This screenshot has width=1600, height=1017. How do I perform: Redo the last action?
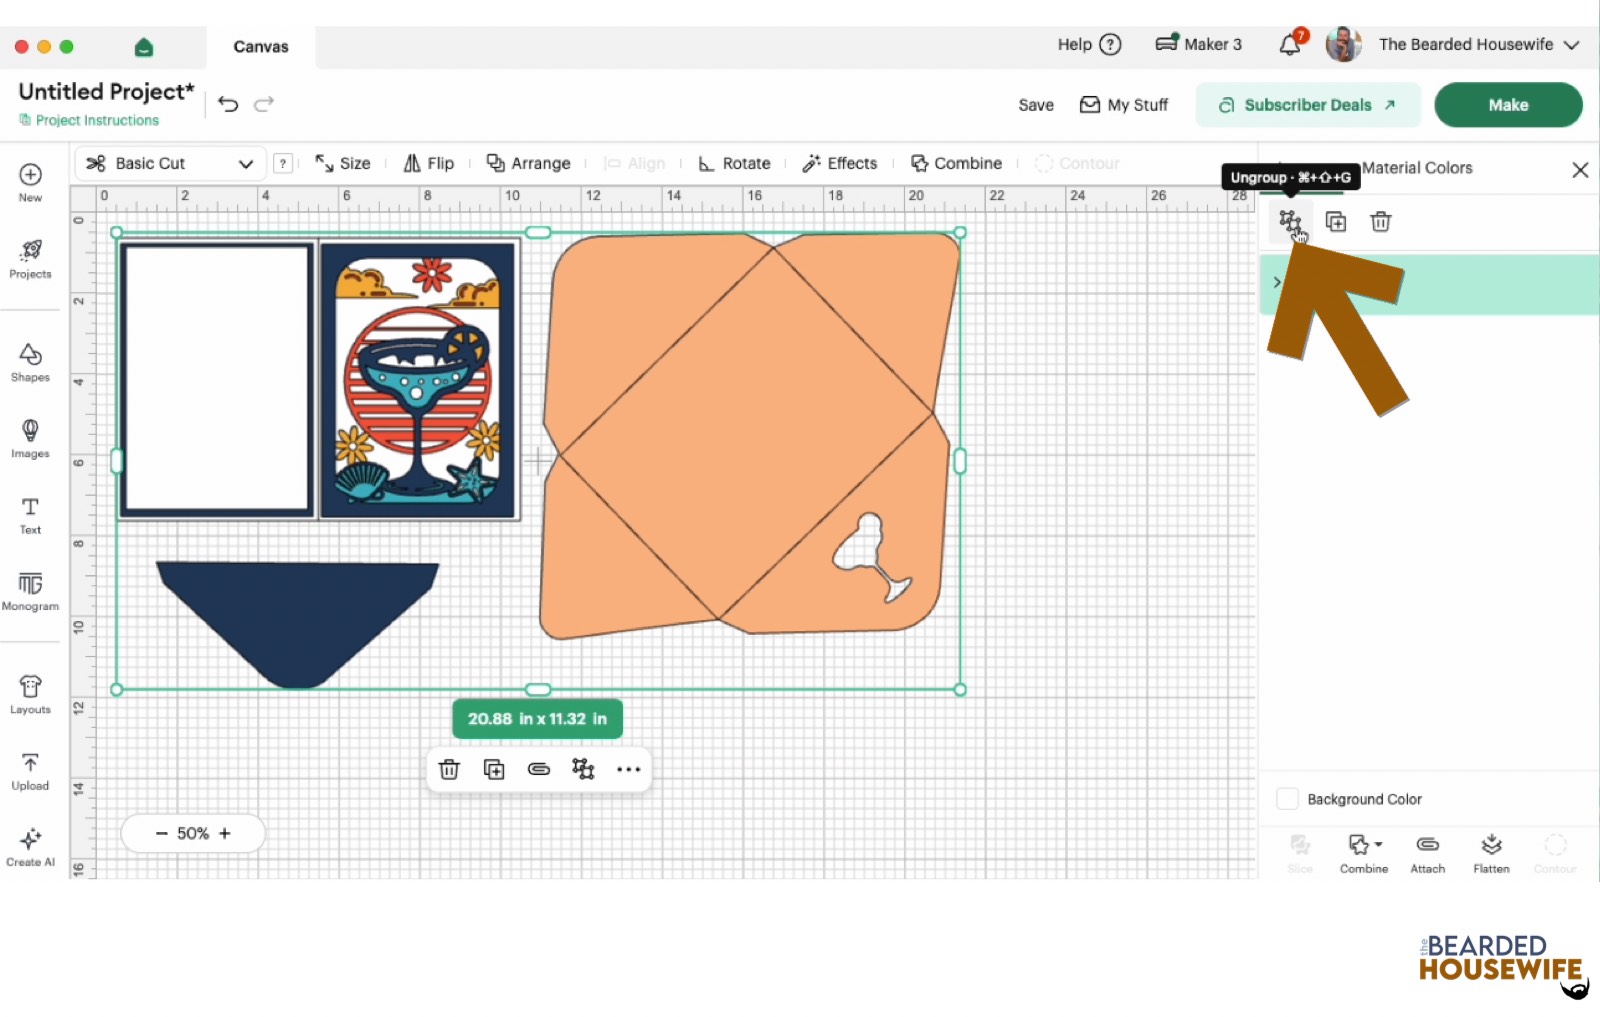264,104
